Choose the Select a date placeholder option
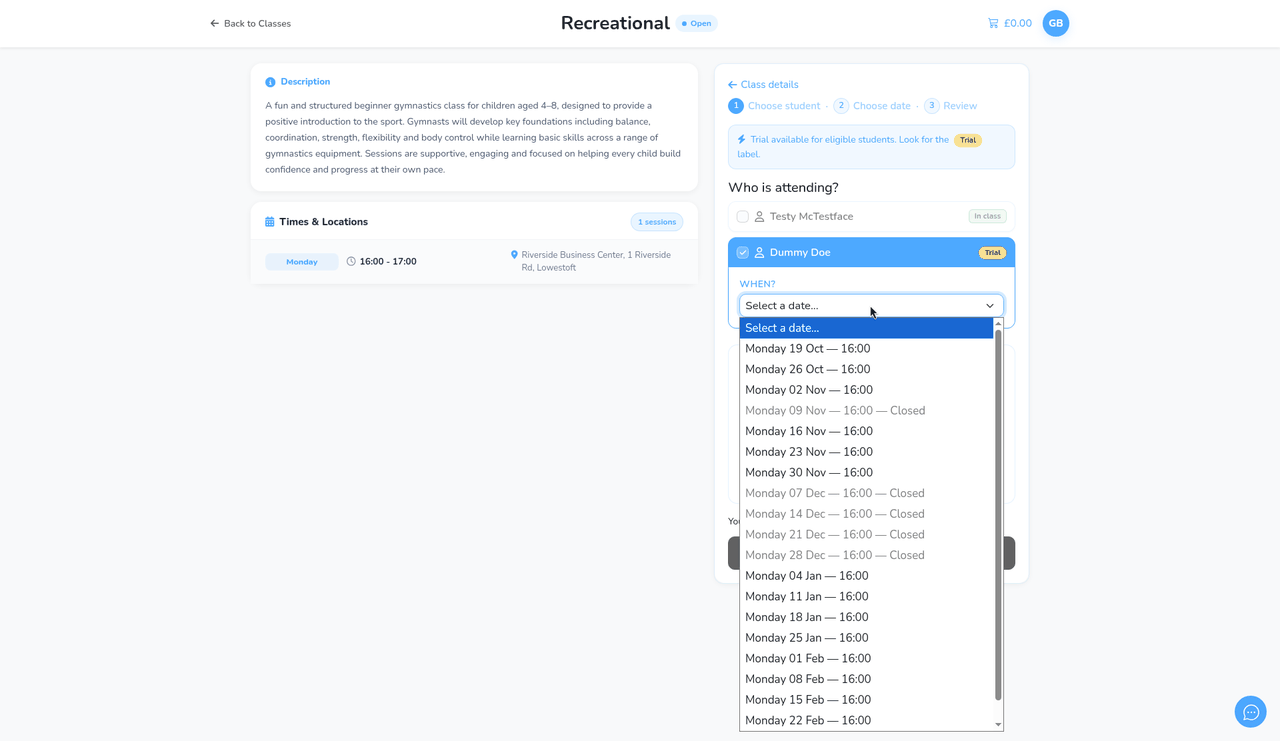The width and height of the screenshot is (1280, 741). click(x=866, y=328)
